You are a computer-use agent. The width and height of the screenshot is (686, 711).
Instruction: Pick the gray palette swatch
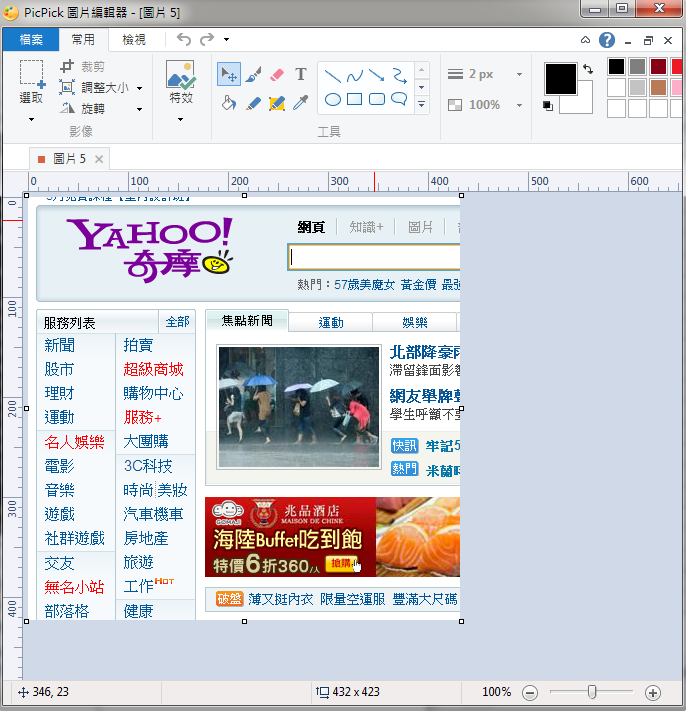637,67
